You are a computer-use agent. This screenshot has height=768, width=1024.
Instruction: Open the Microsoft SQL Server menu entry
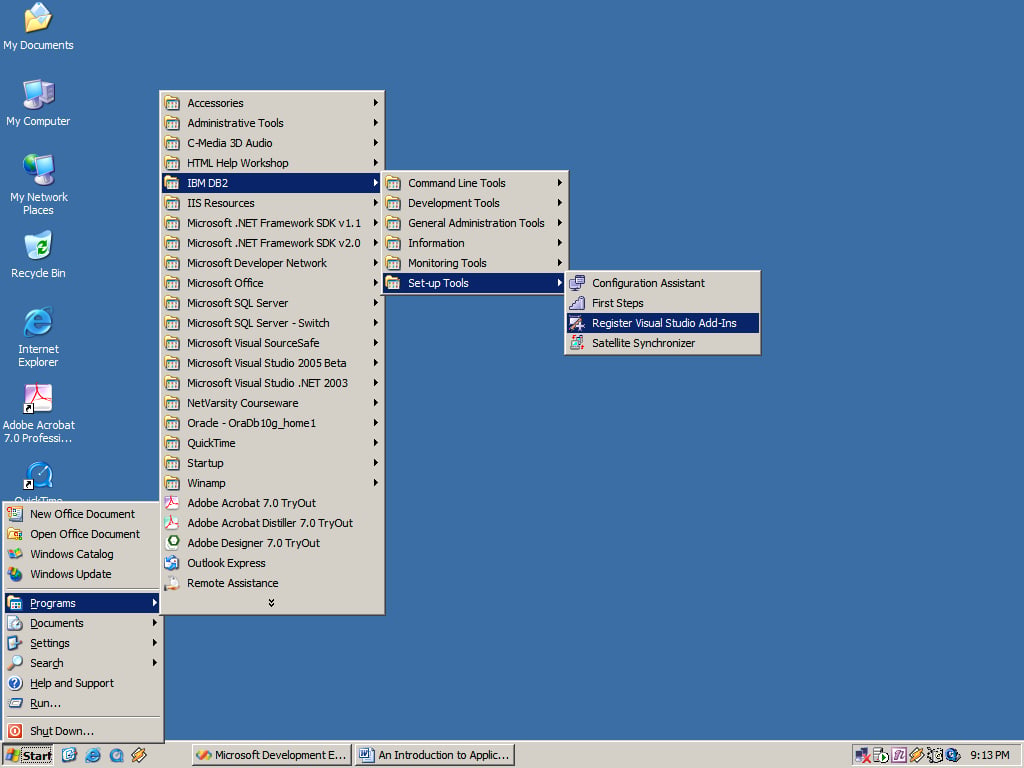(272, 303)
